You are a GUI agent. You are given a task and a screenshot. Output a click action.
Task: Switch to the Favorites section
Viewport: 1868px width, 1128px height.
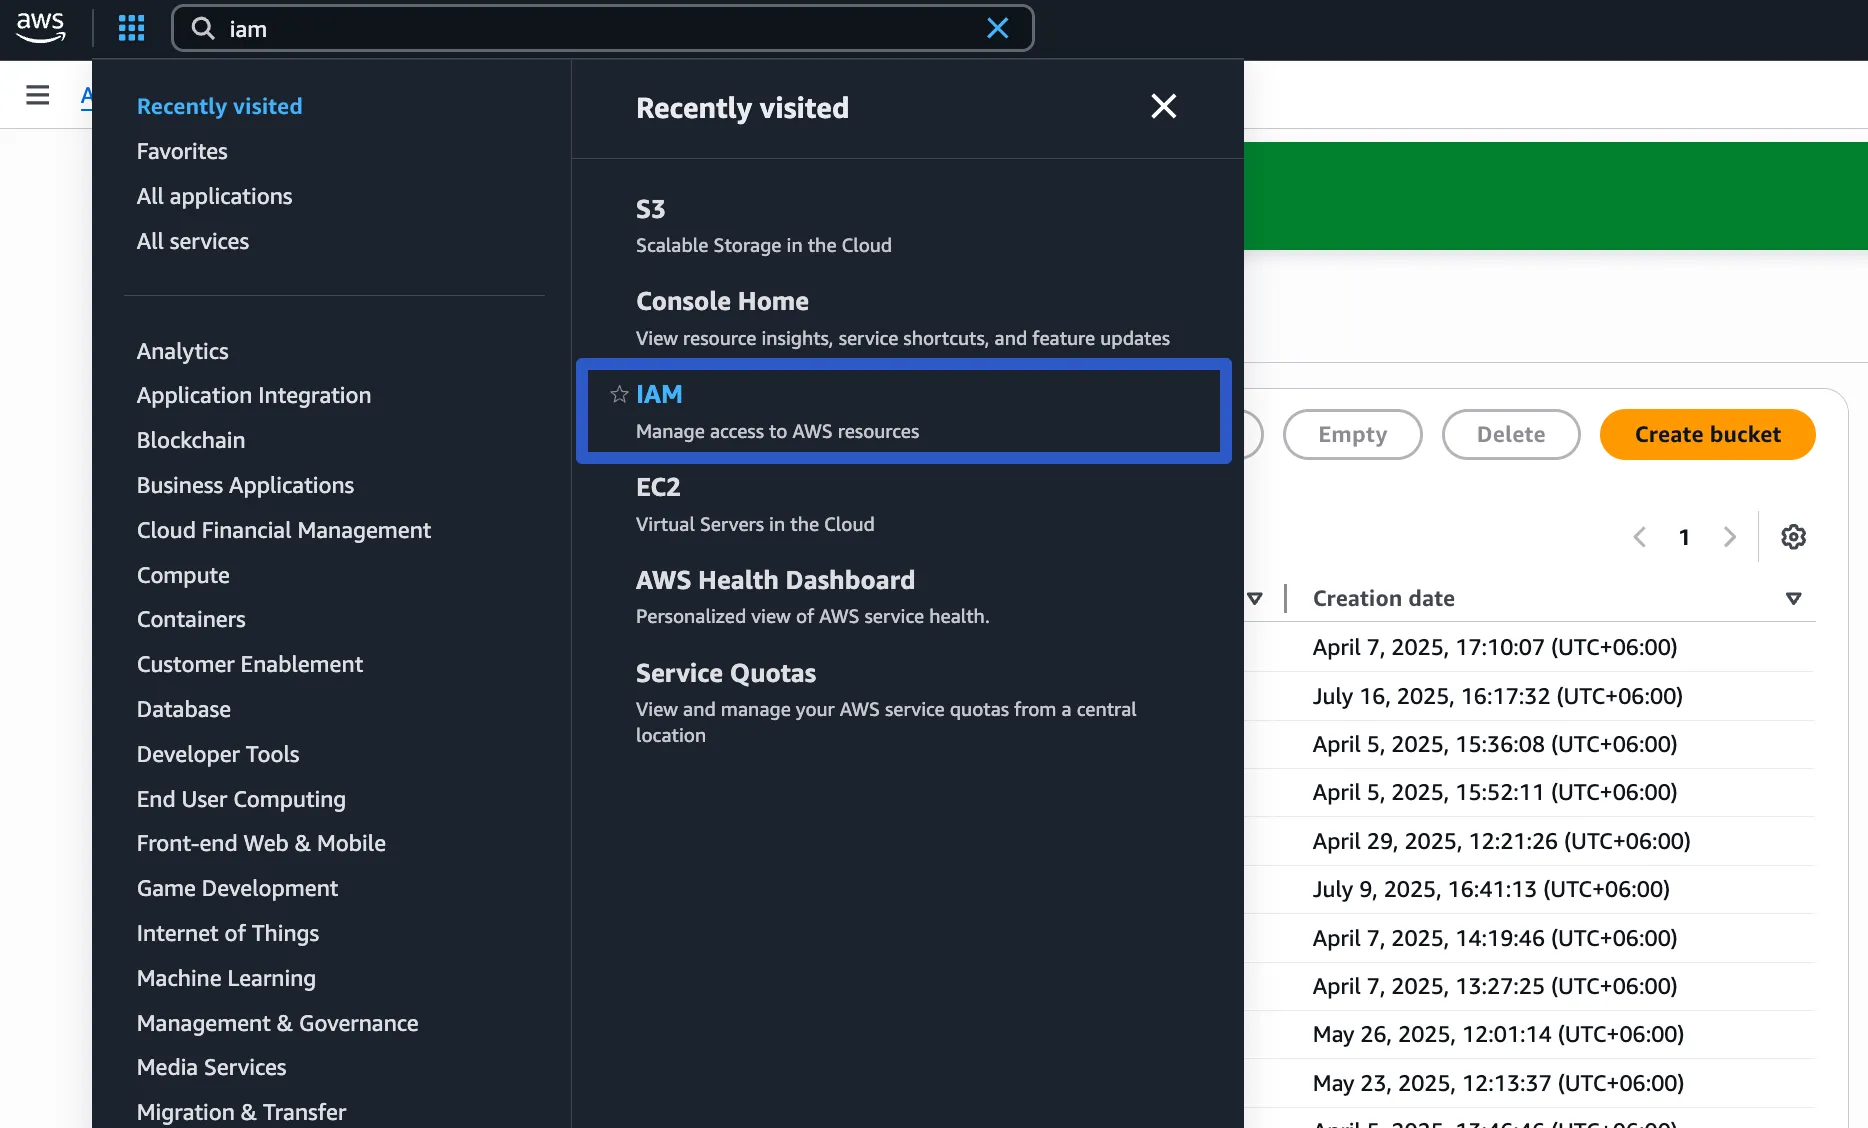click(181, 151)
